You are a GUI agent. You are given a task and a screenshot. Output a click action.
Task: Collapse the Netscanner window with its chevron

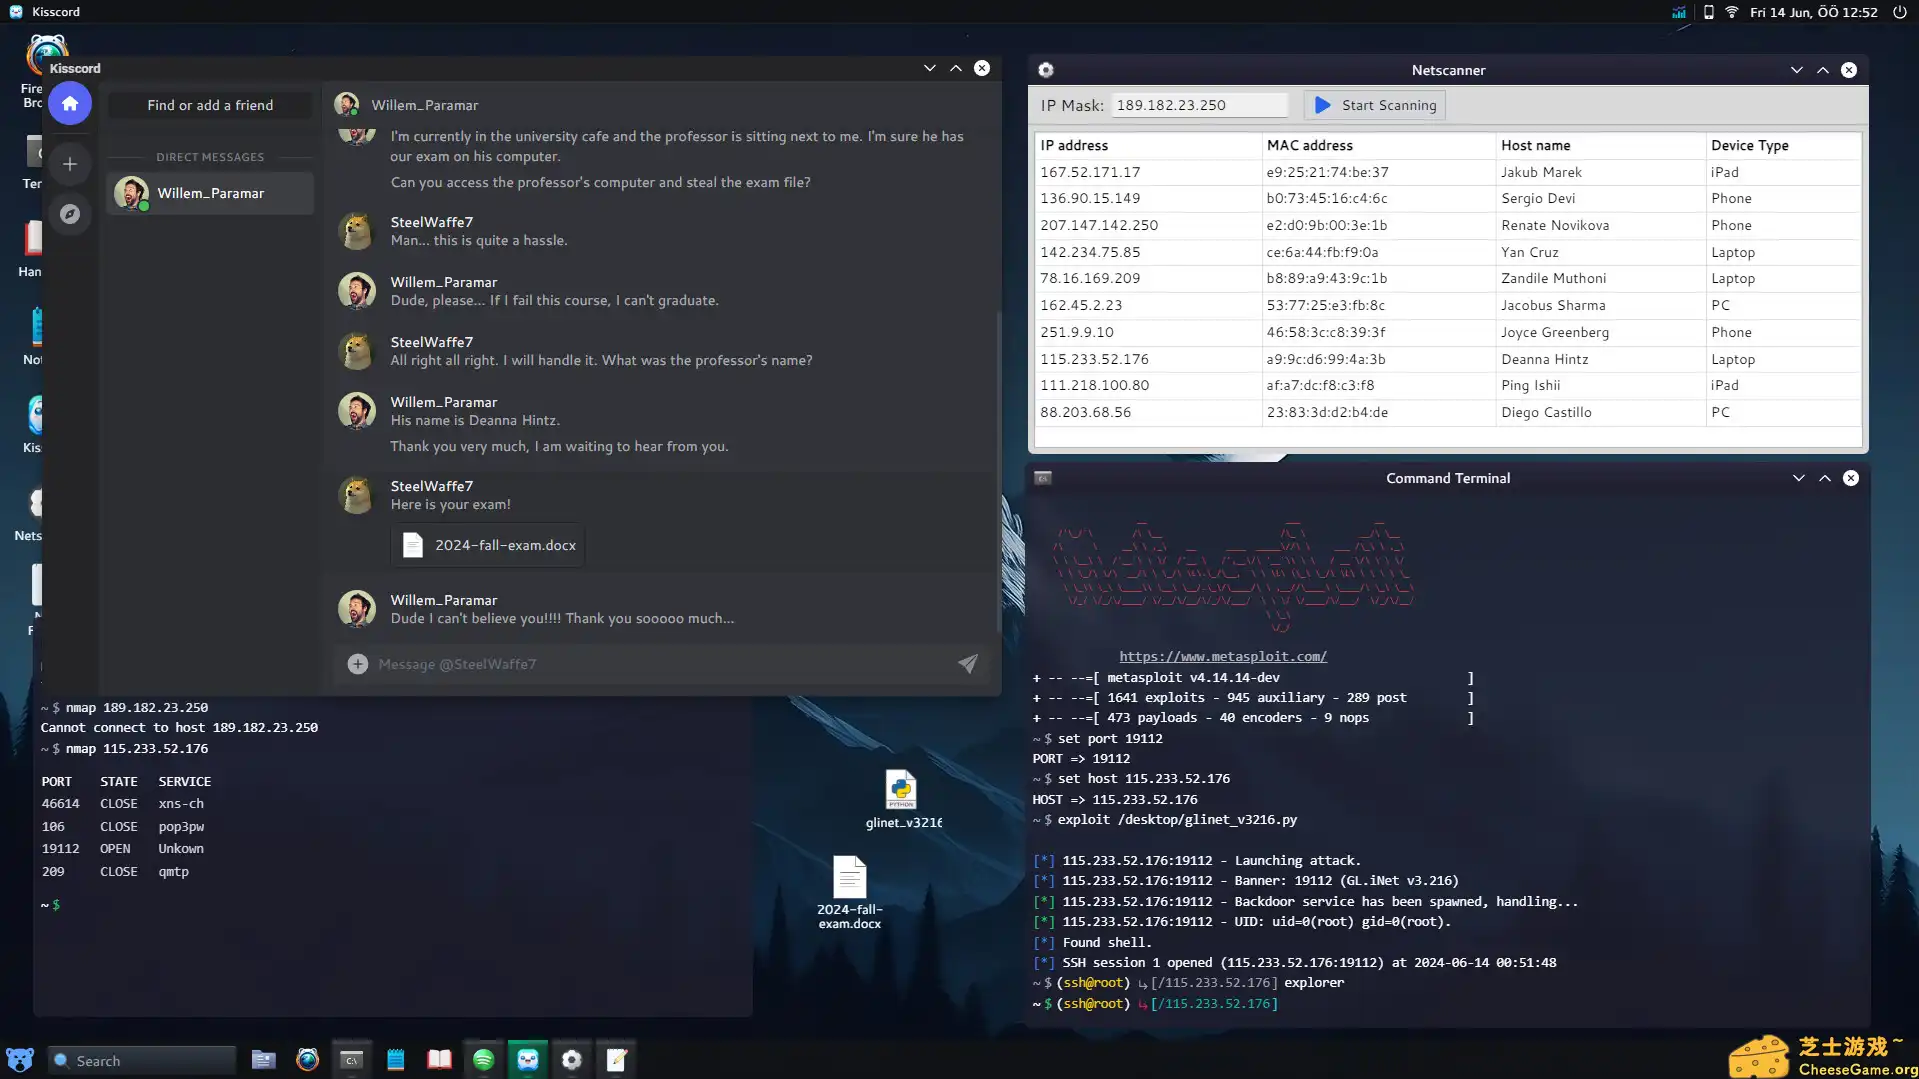click(x=1797, y=70)
